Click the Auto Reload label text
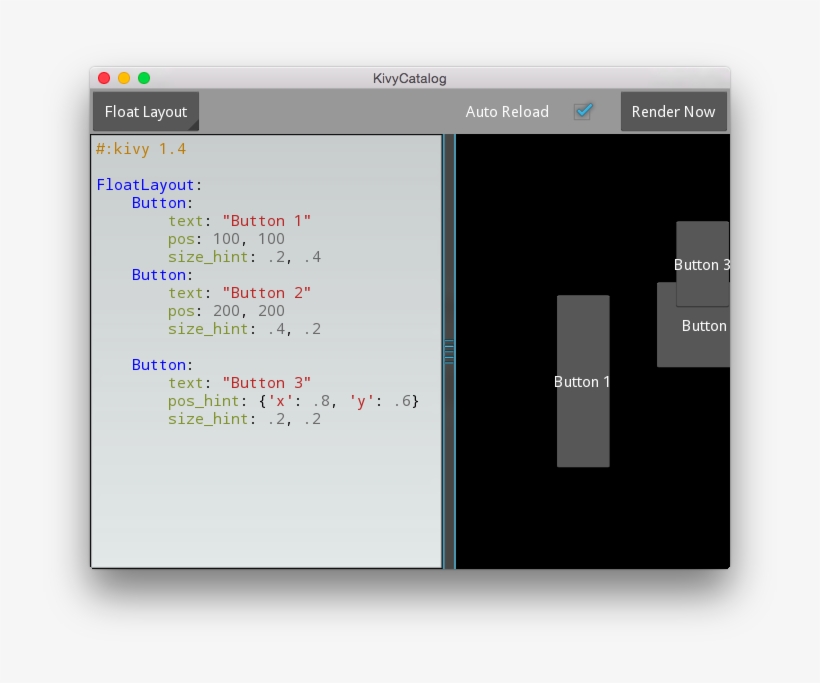This screenshot has height=683, width=820. tap(507, 111)
